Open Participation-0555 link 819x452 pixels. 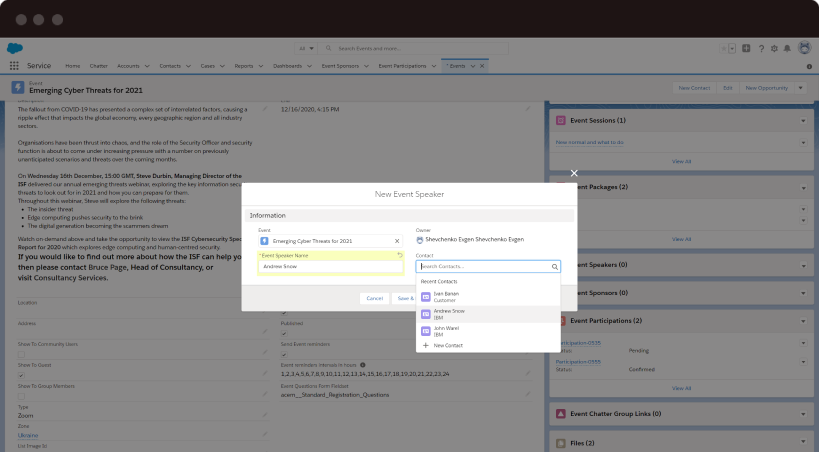click(x=578, y=362)
